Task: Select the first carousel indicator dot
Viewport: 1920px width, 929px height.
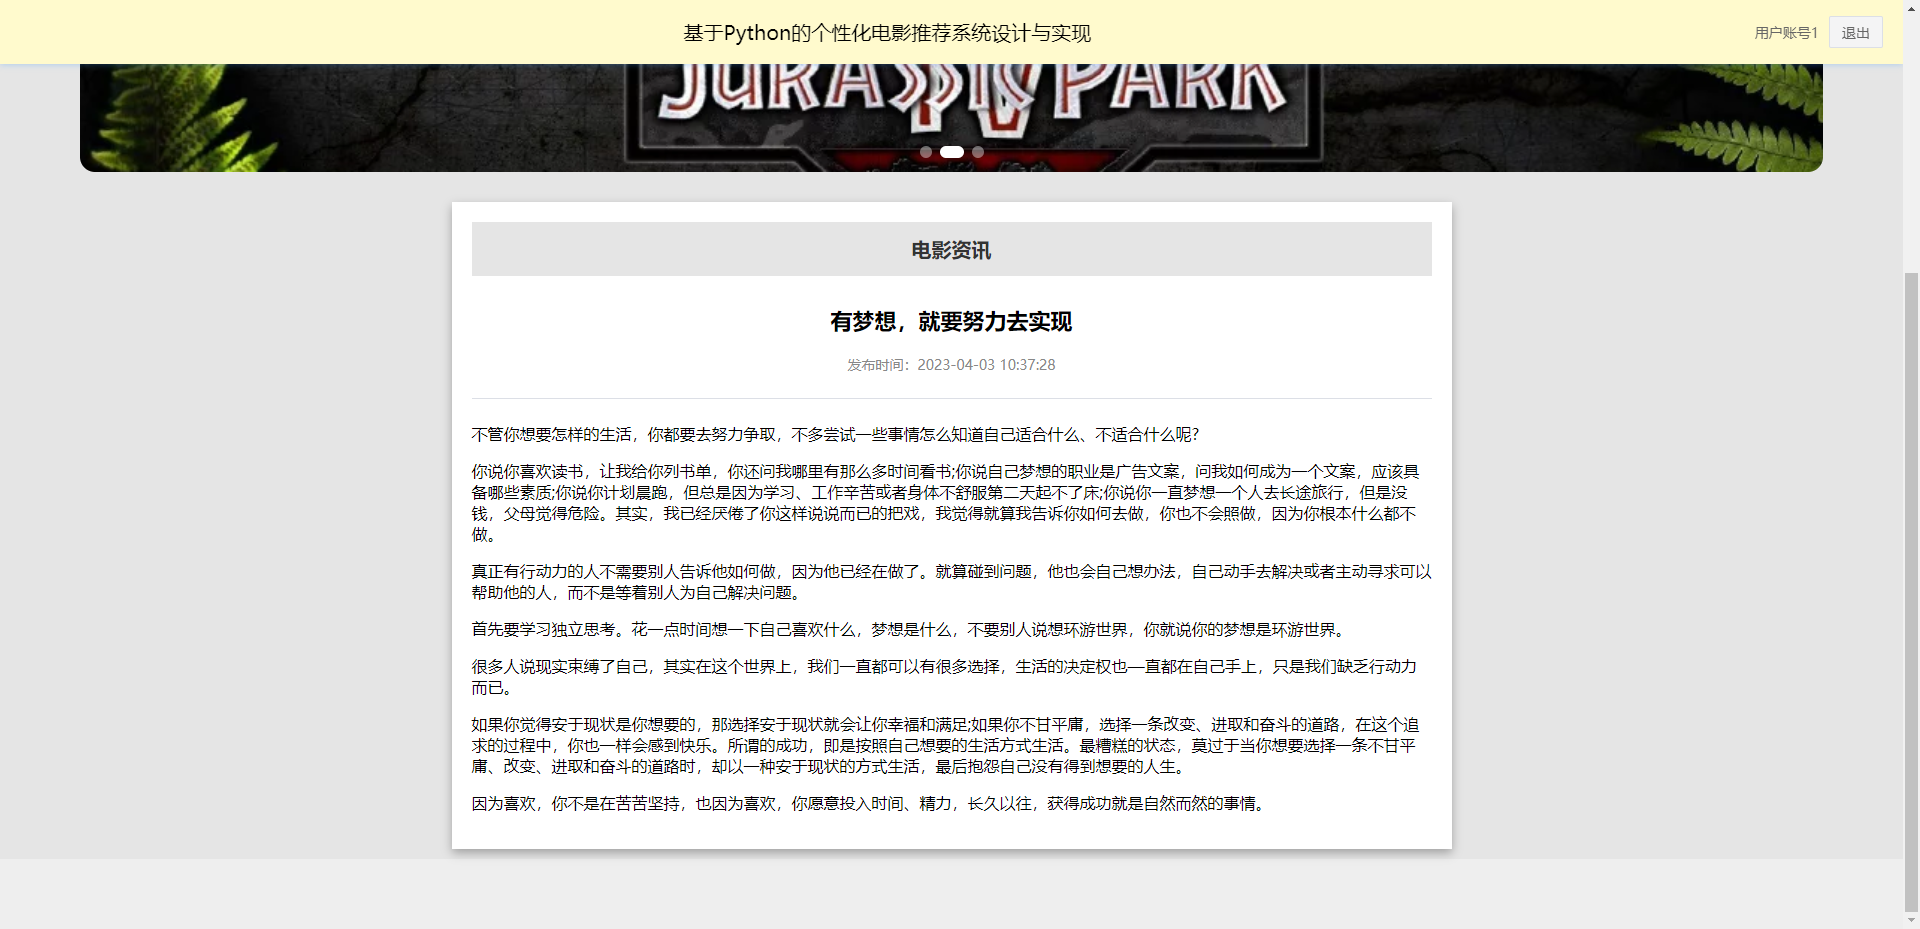Action: point(926,151)
